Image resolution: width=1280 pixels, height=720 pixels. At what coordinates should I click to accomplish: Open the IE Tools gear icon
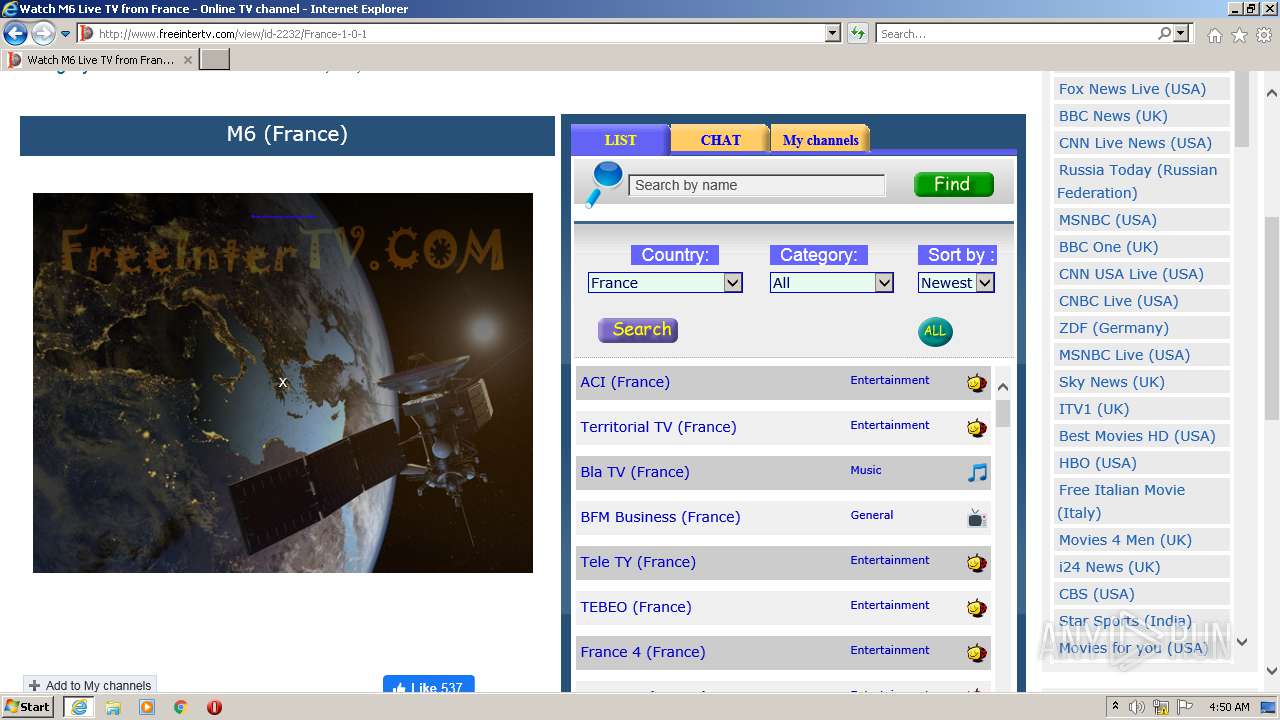coord(1264,35)
